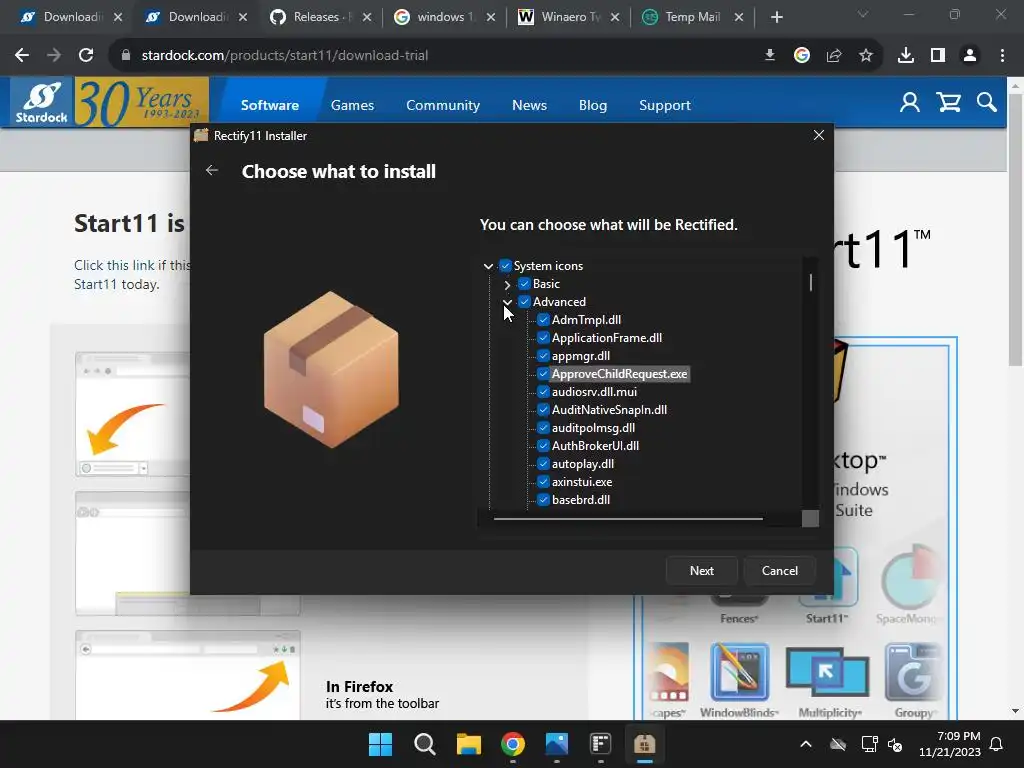Uncheck autoplay.dll checkbox
This screenshot has width=1024, height=768.
coord(543,464)
